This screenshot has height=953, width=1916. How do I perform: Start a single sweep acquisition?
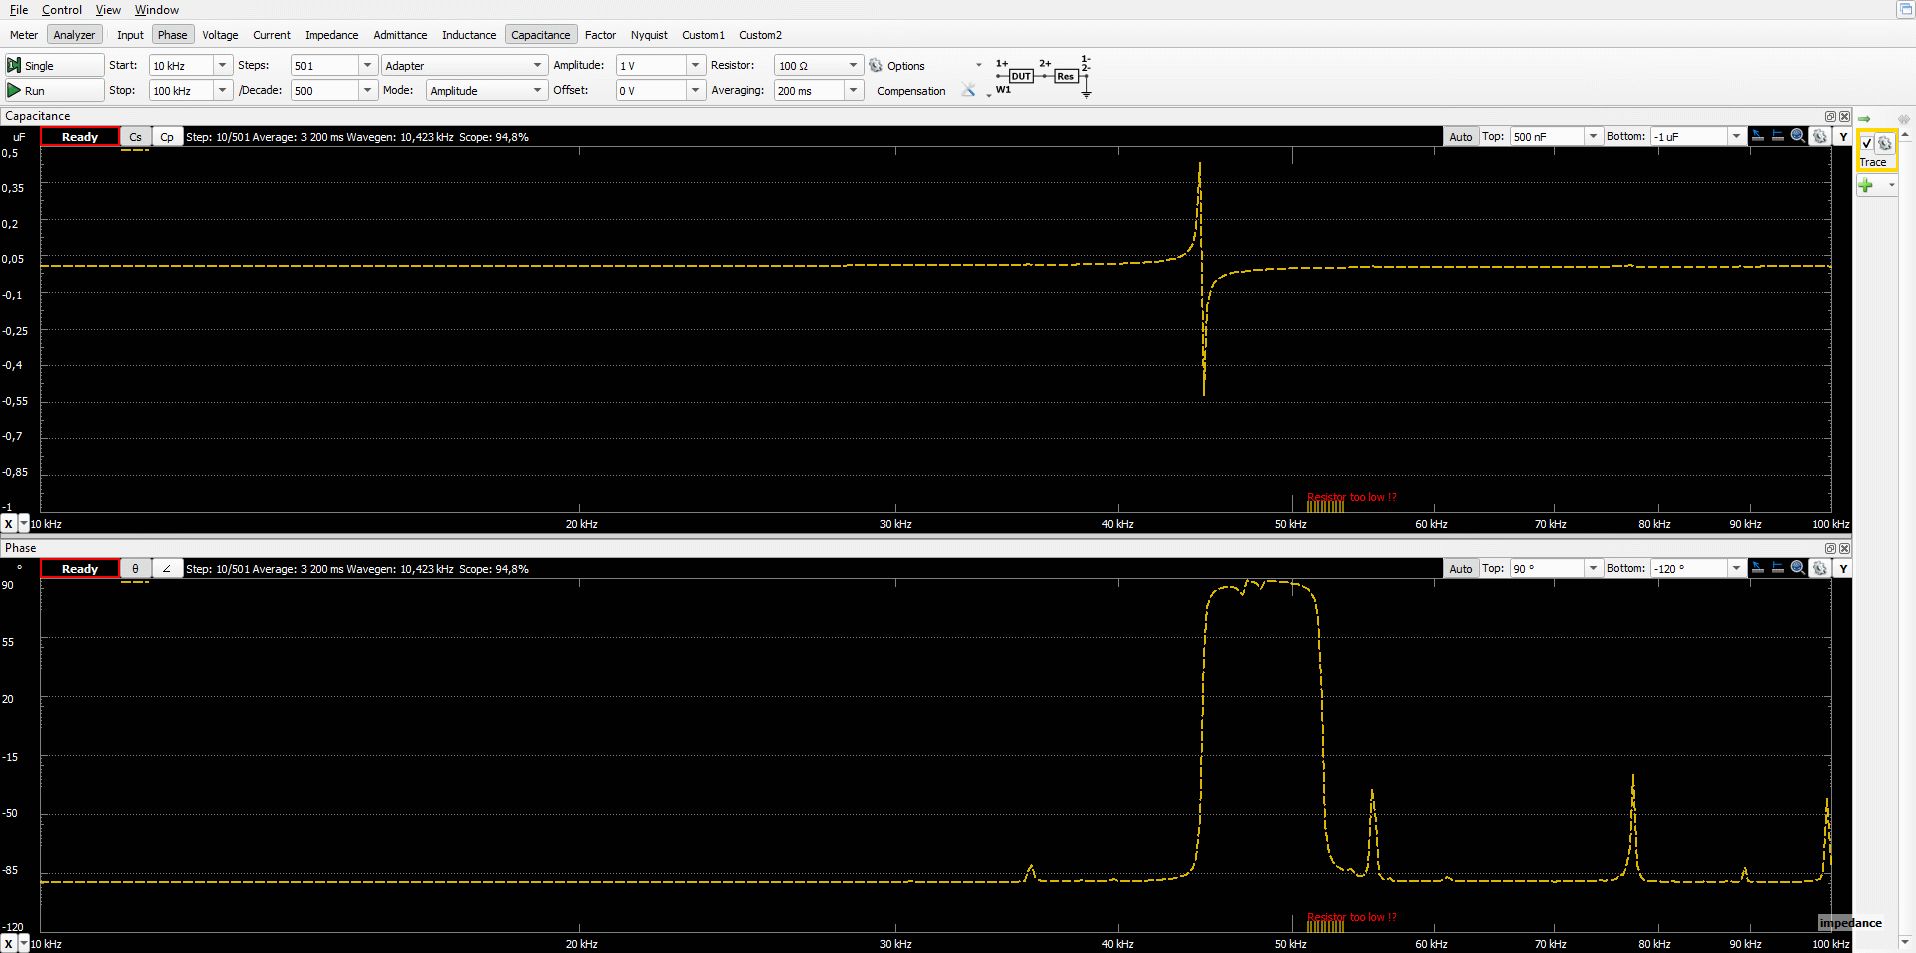tap(54, 65)
